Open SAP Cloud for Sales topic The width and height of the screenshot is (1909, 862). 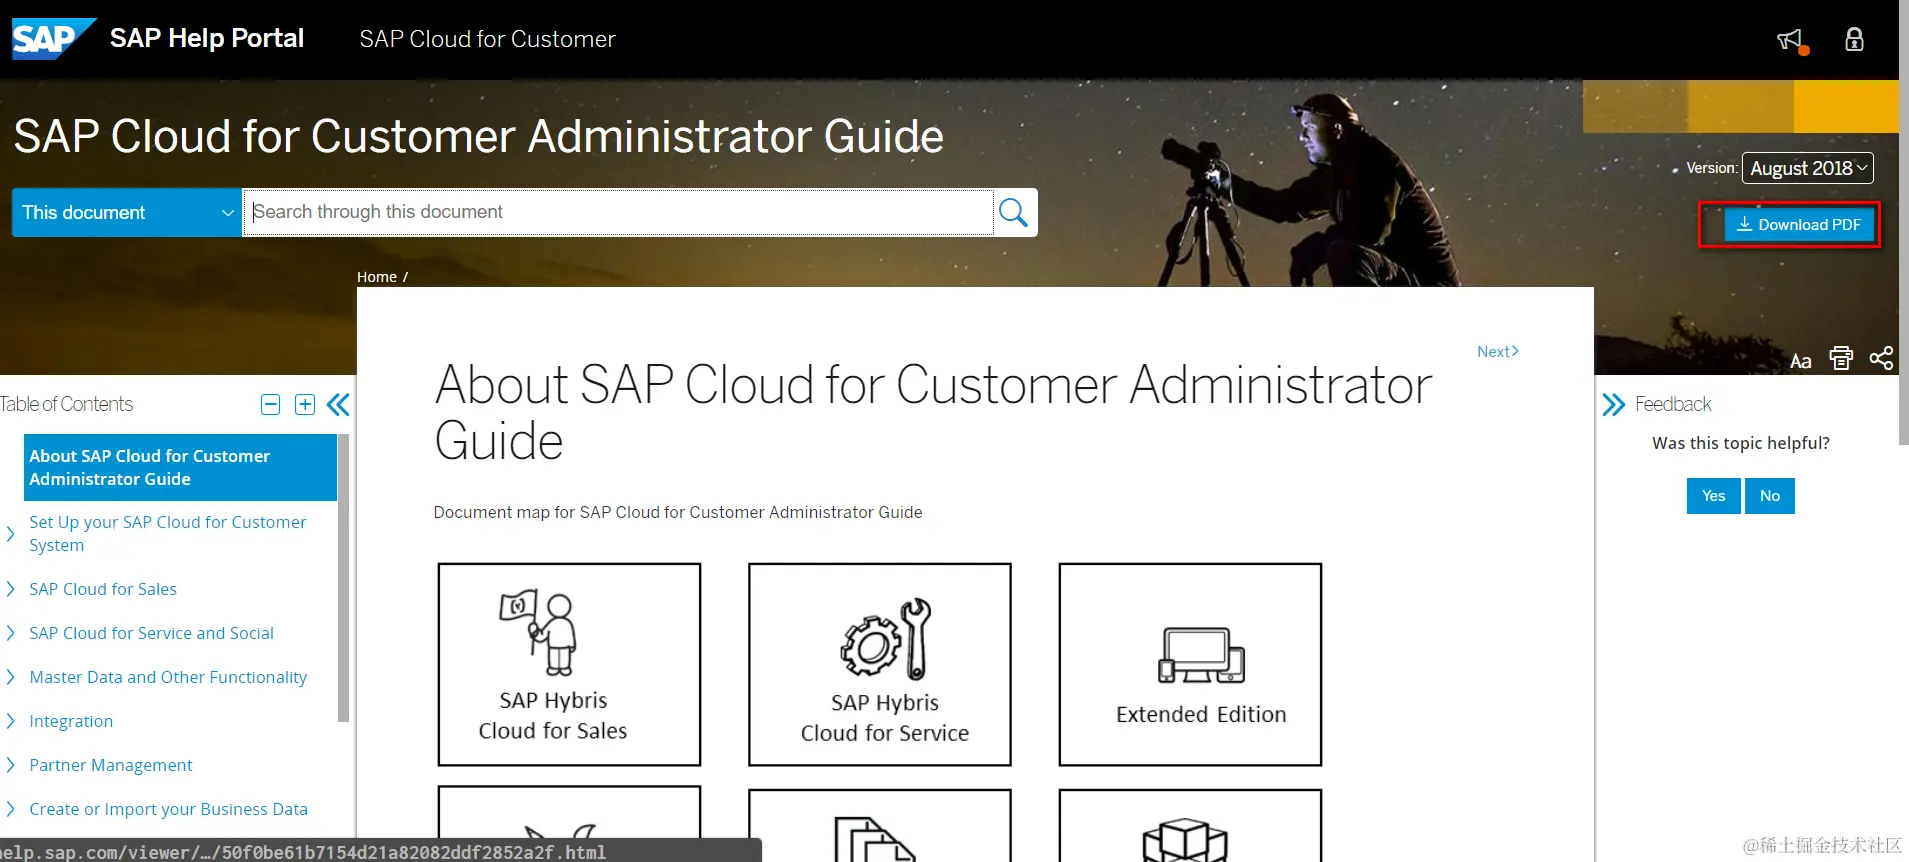103,589
